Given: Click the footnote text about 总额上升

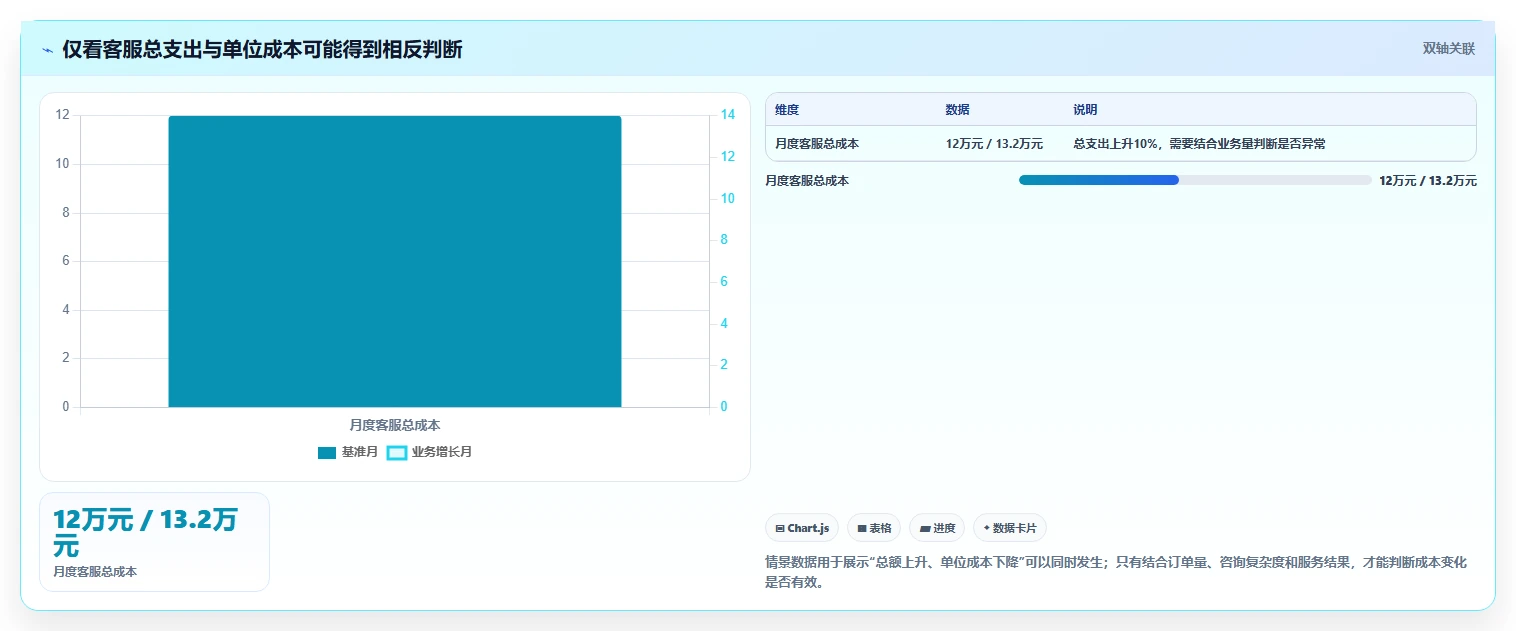Looking at the screenshot, I should (1115, 572).
